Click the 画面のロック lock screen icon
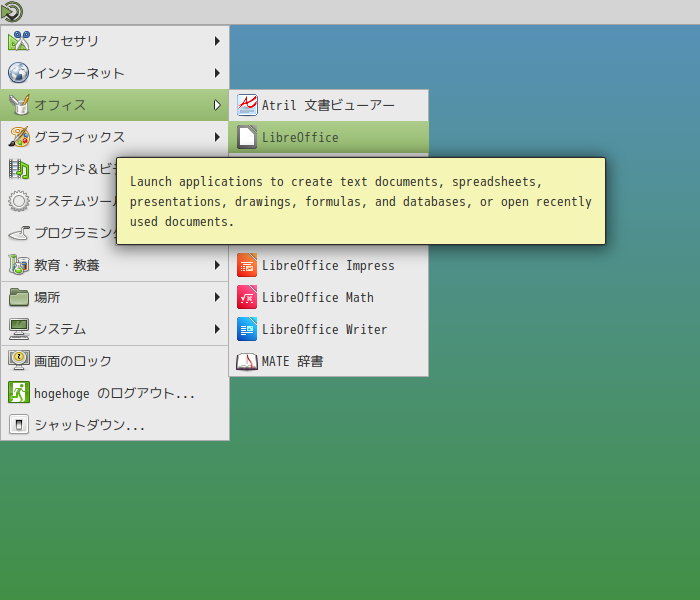Image resolution: width=700 pixels, height=600 pixels. [x=19, y=361]
